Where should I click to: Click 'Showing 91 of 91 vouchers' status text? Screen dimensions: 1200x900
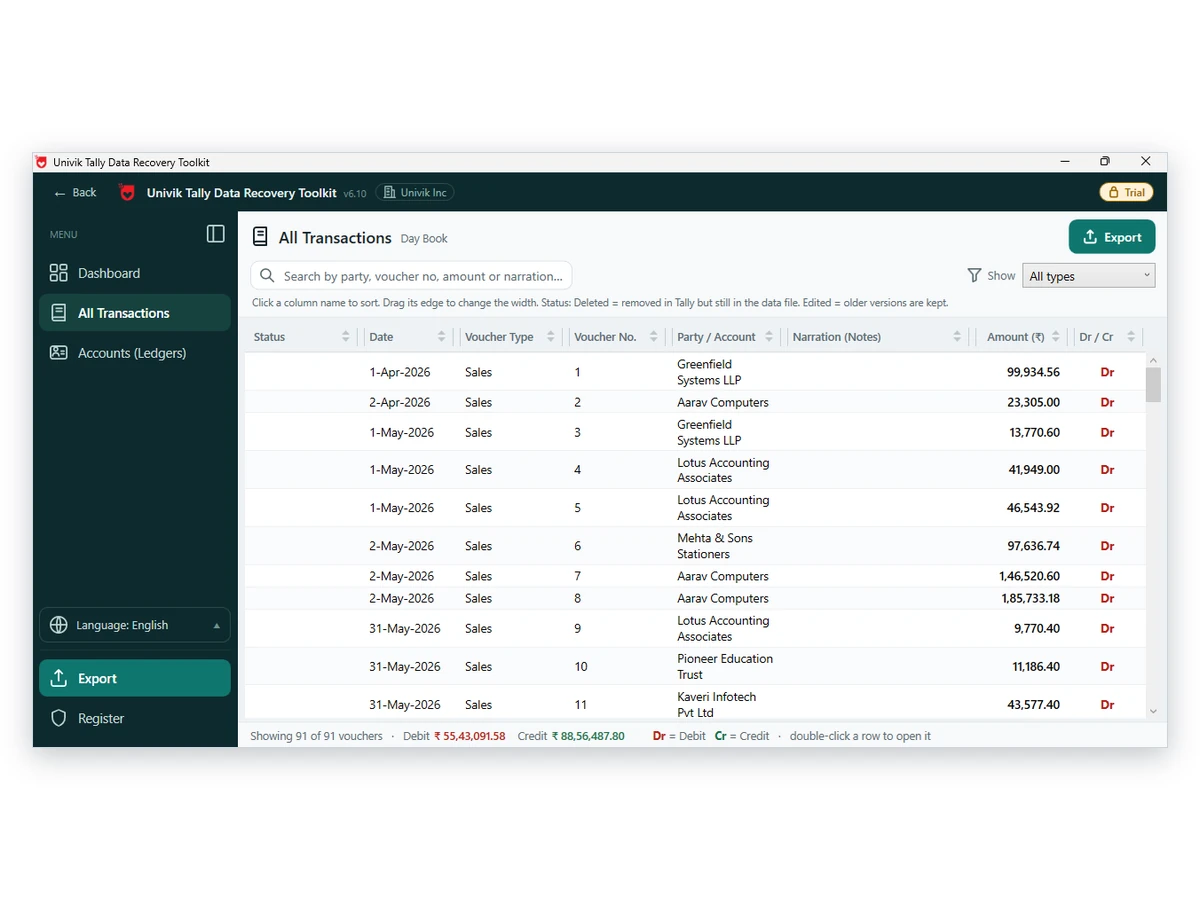[x=316, y=736]
